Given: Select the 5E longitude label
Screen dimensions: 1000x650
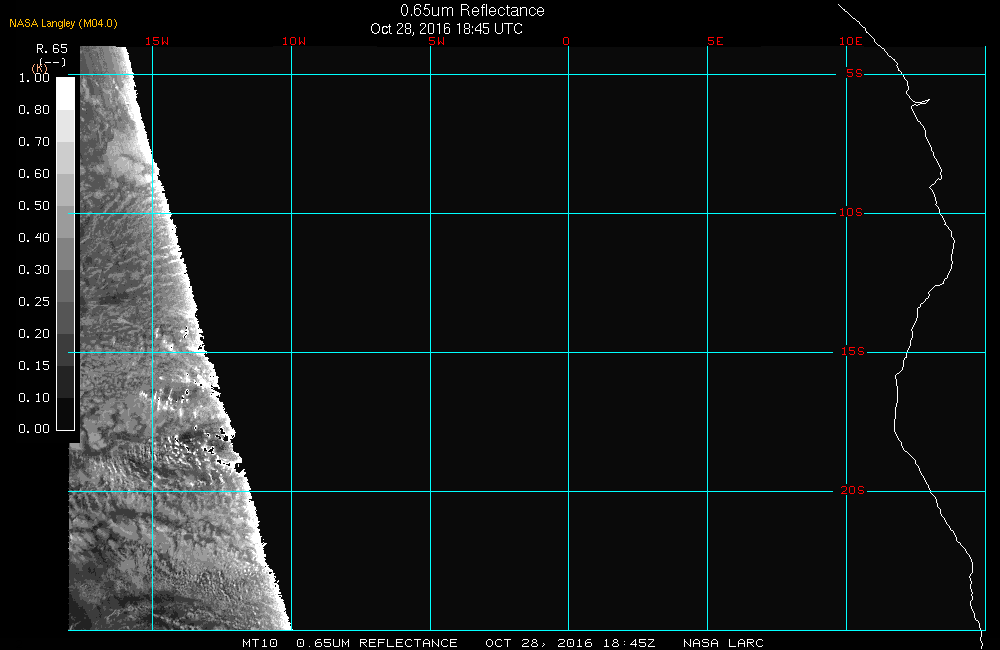Looking at the screenshot, I should 714,42.
